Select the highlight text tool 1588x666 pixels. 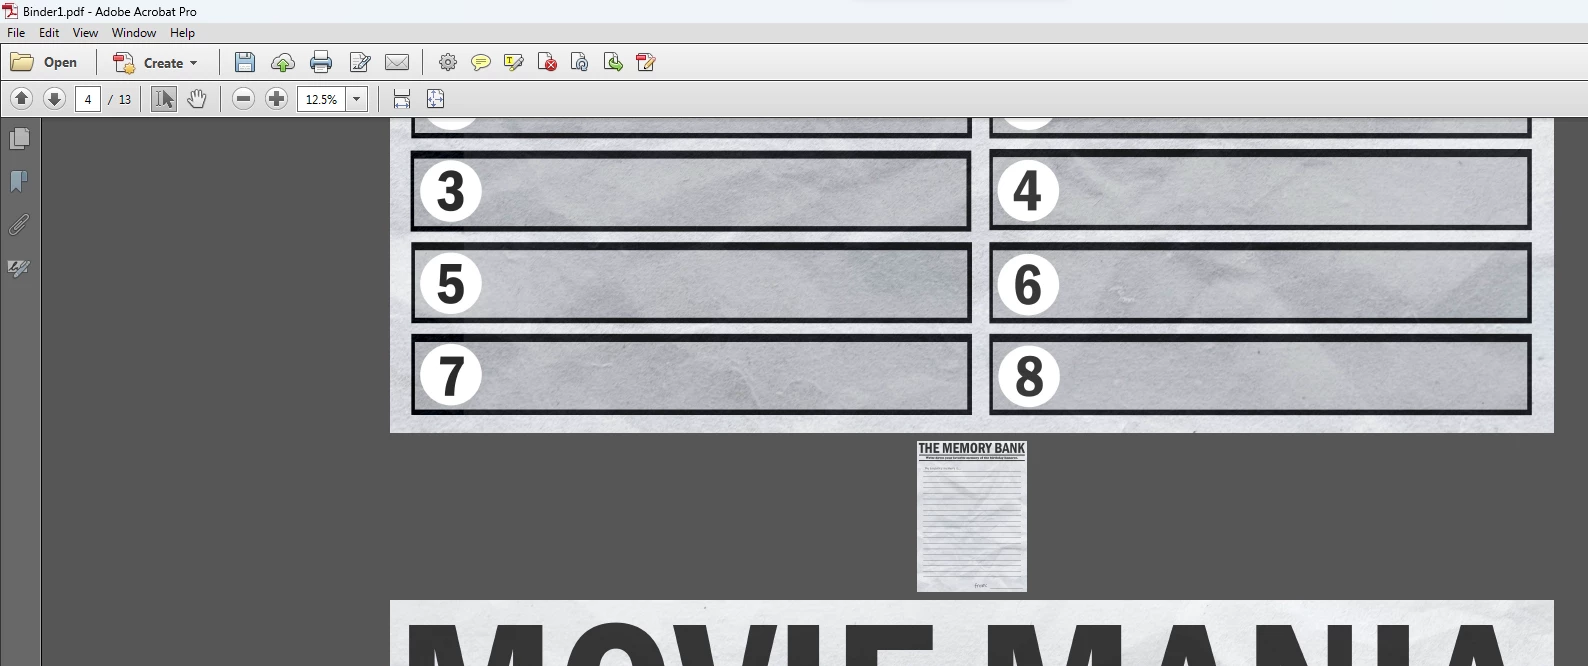[x=514, y=62]
